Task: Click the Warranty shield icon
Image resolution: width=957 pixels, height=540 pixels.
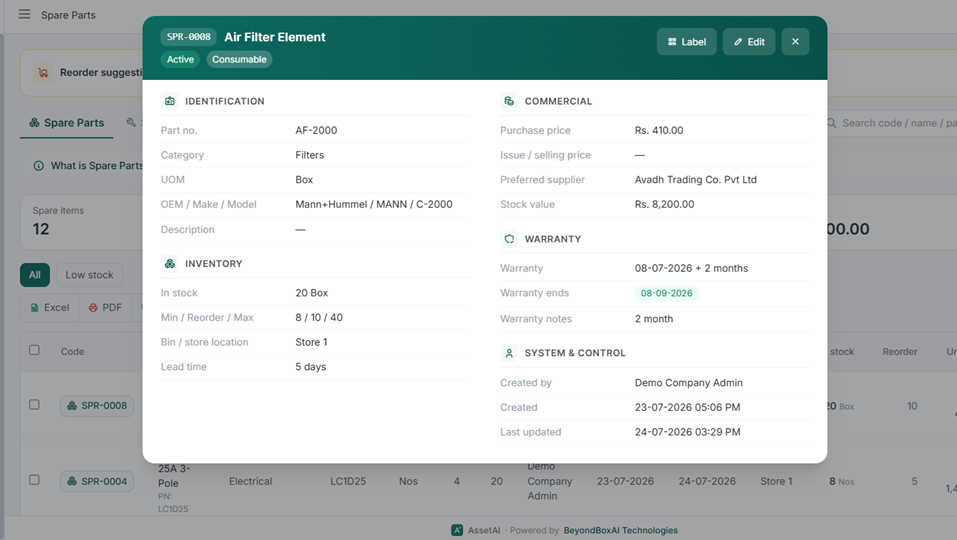Action: (509, 239)
